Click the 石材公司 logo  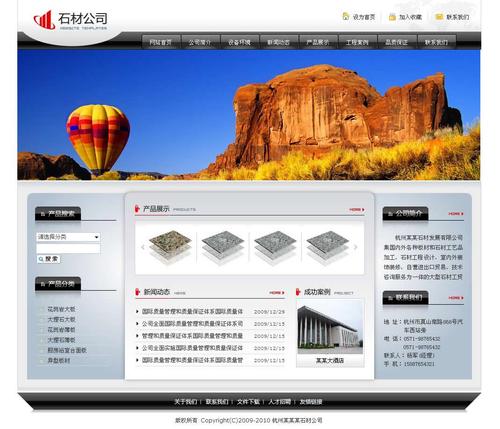tap(71, 20)
